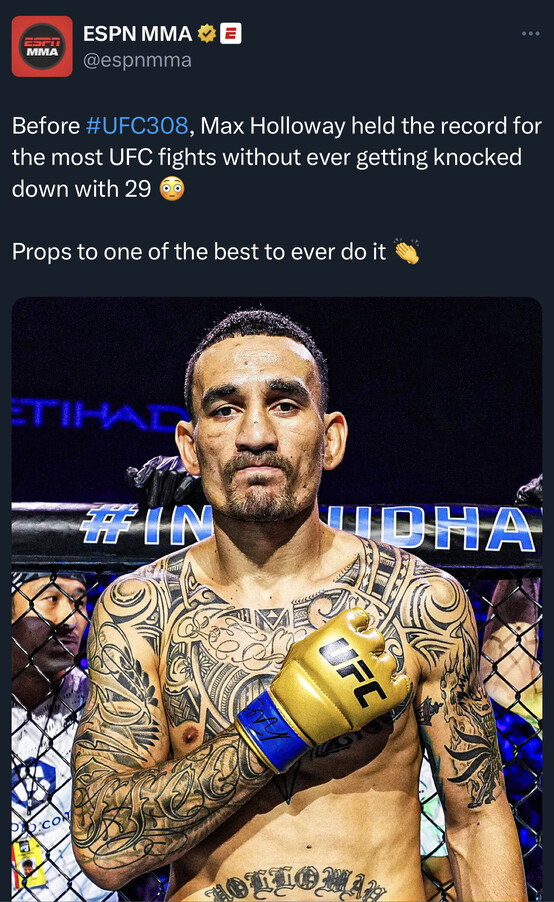Click the 'Props to one of the best' line

point(199,251)
